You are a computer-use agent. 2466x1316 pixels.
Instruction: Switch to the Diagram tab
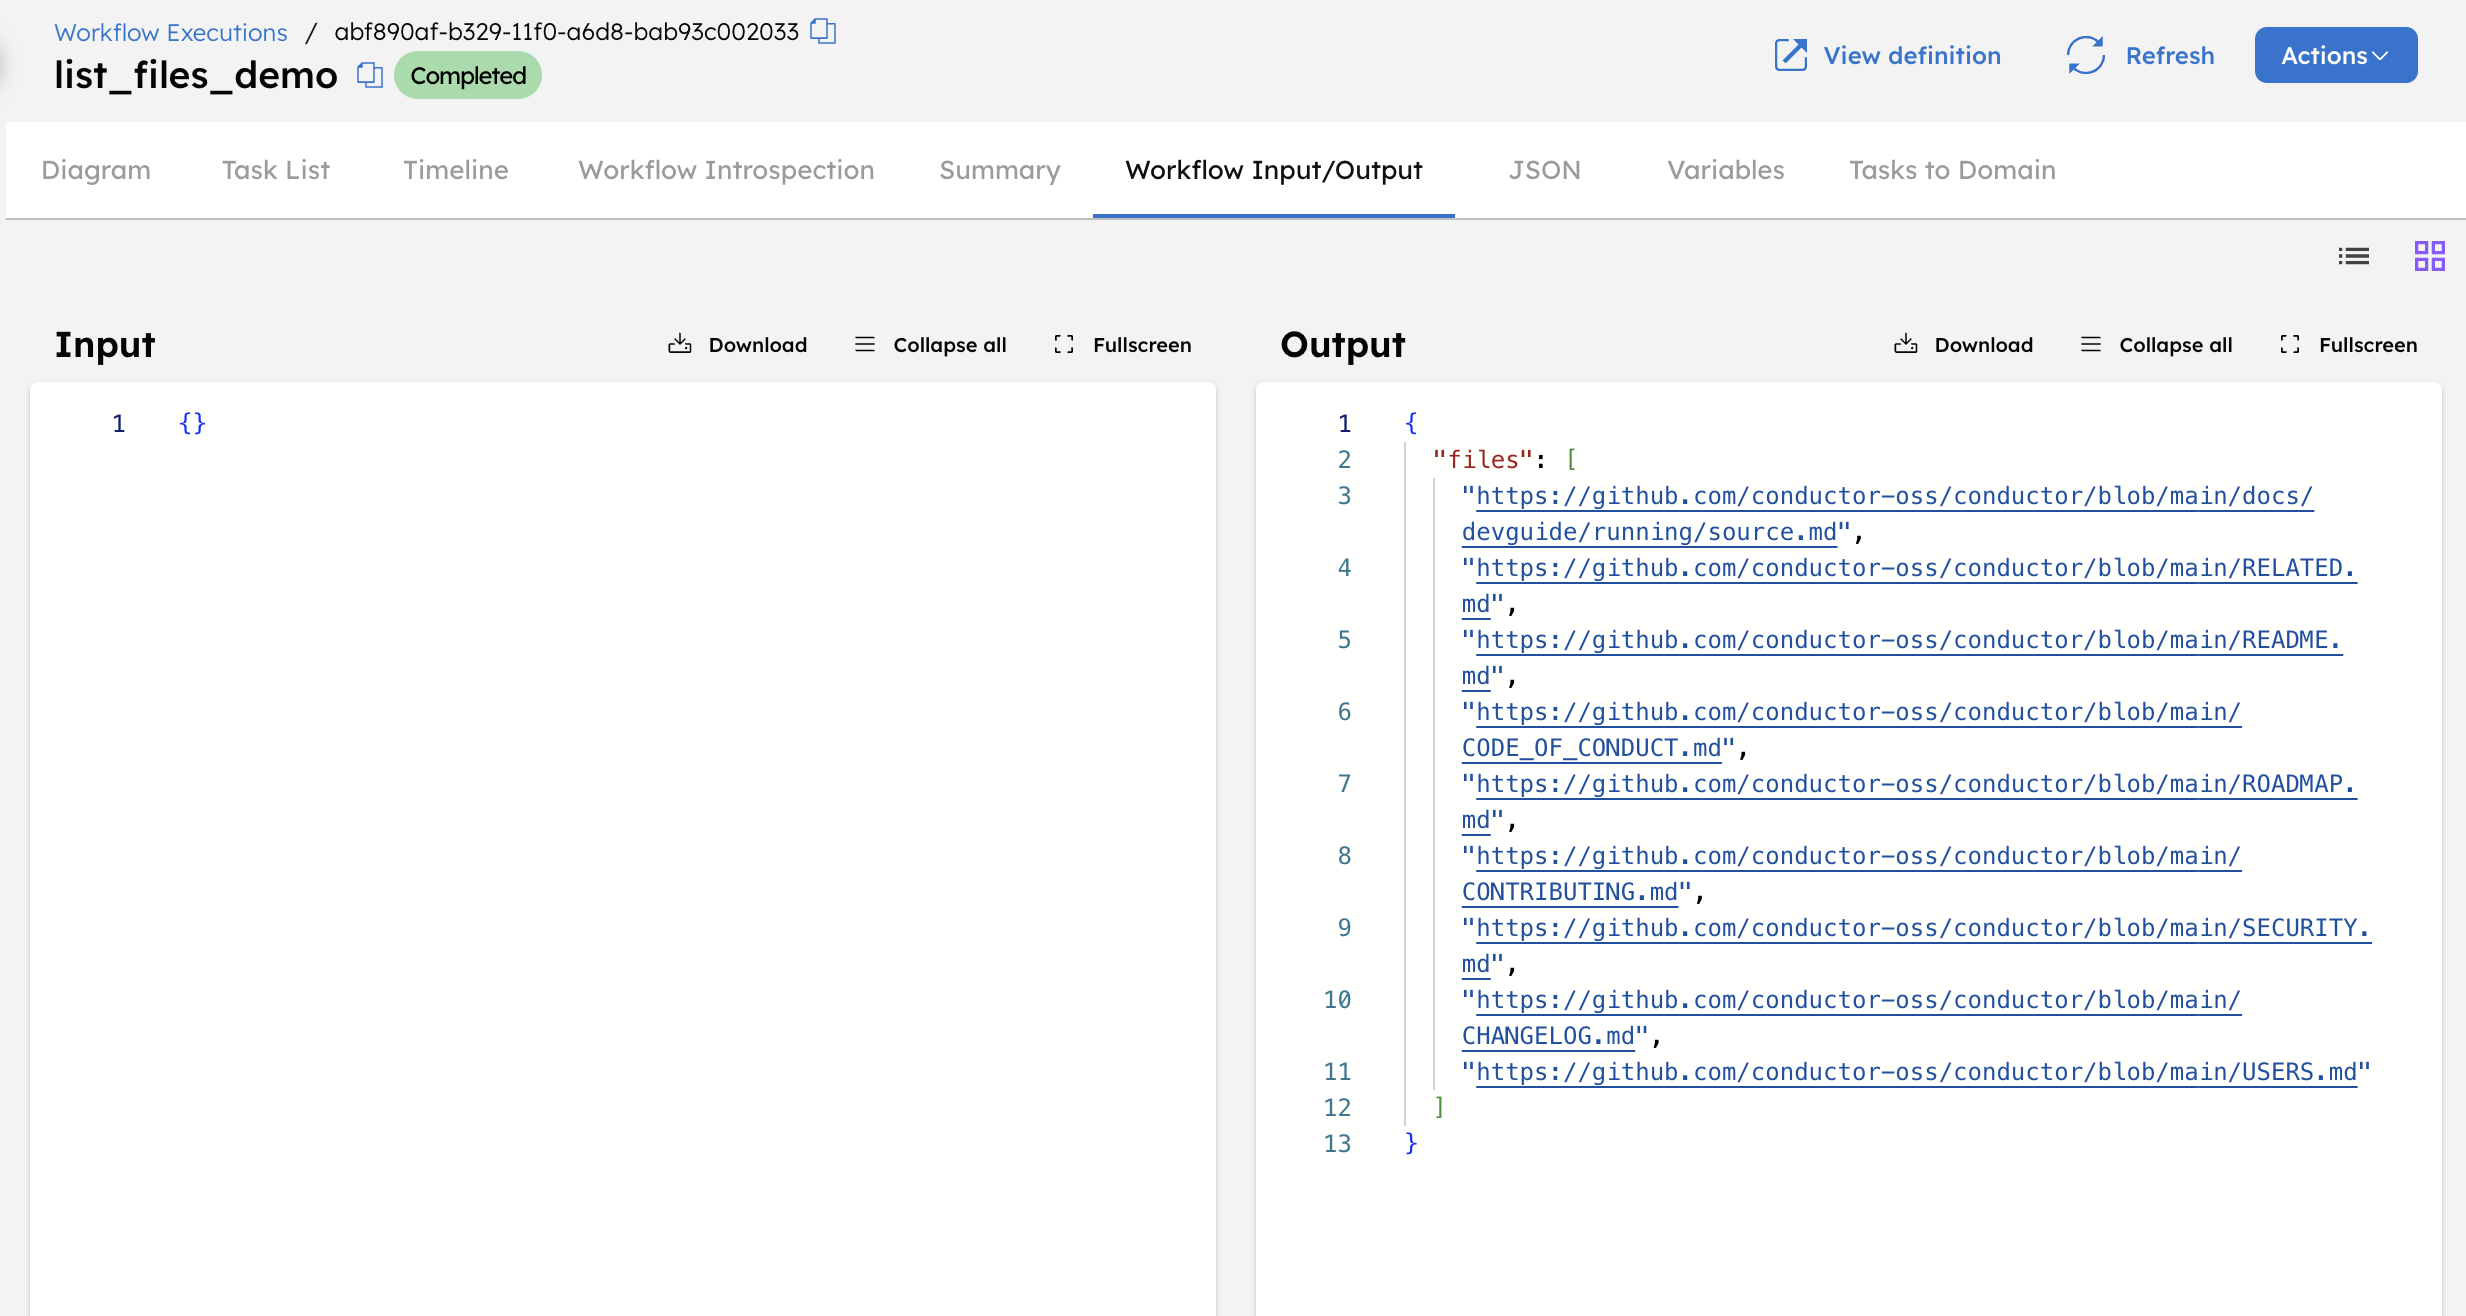(95, 170)
